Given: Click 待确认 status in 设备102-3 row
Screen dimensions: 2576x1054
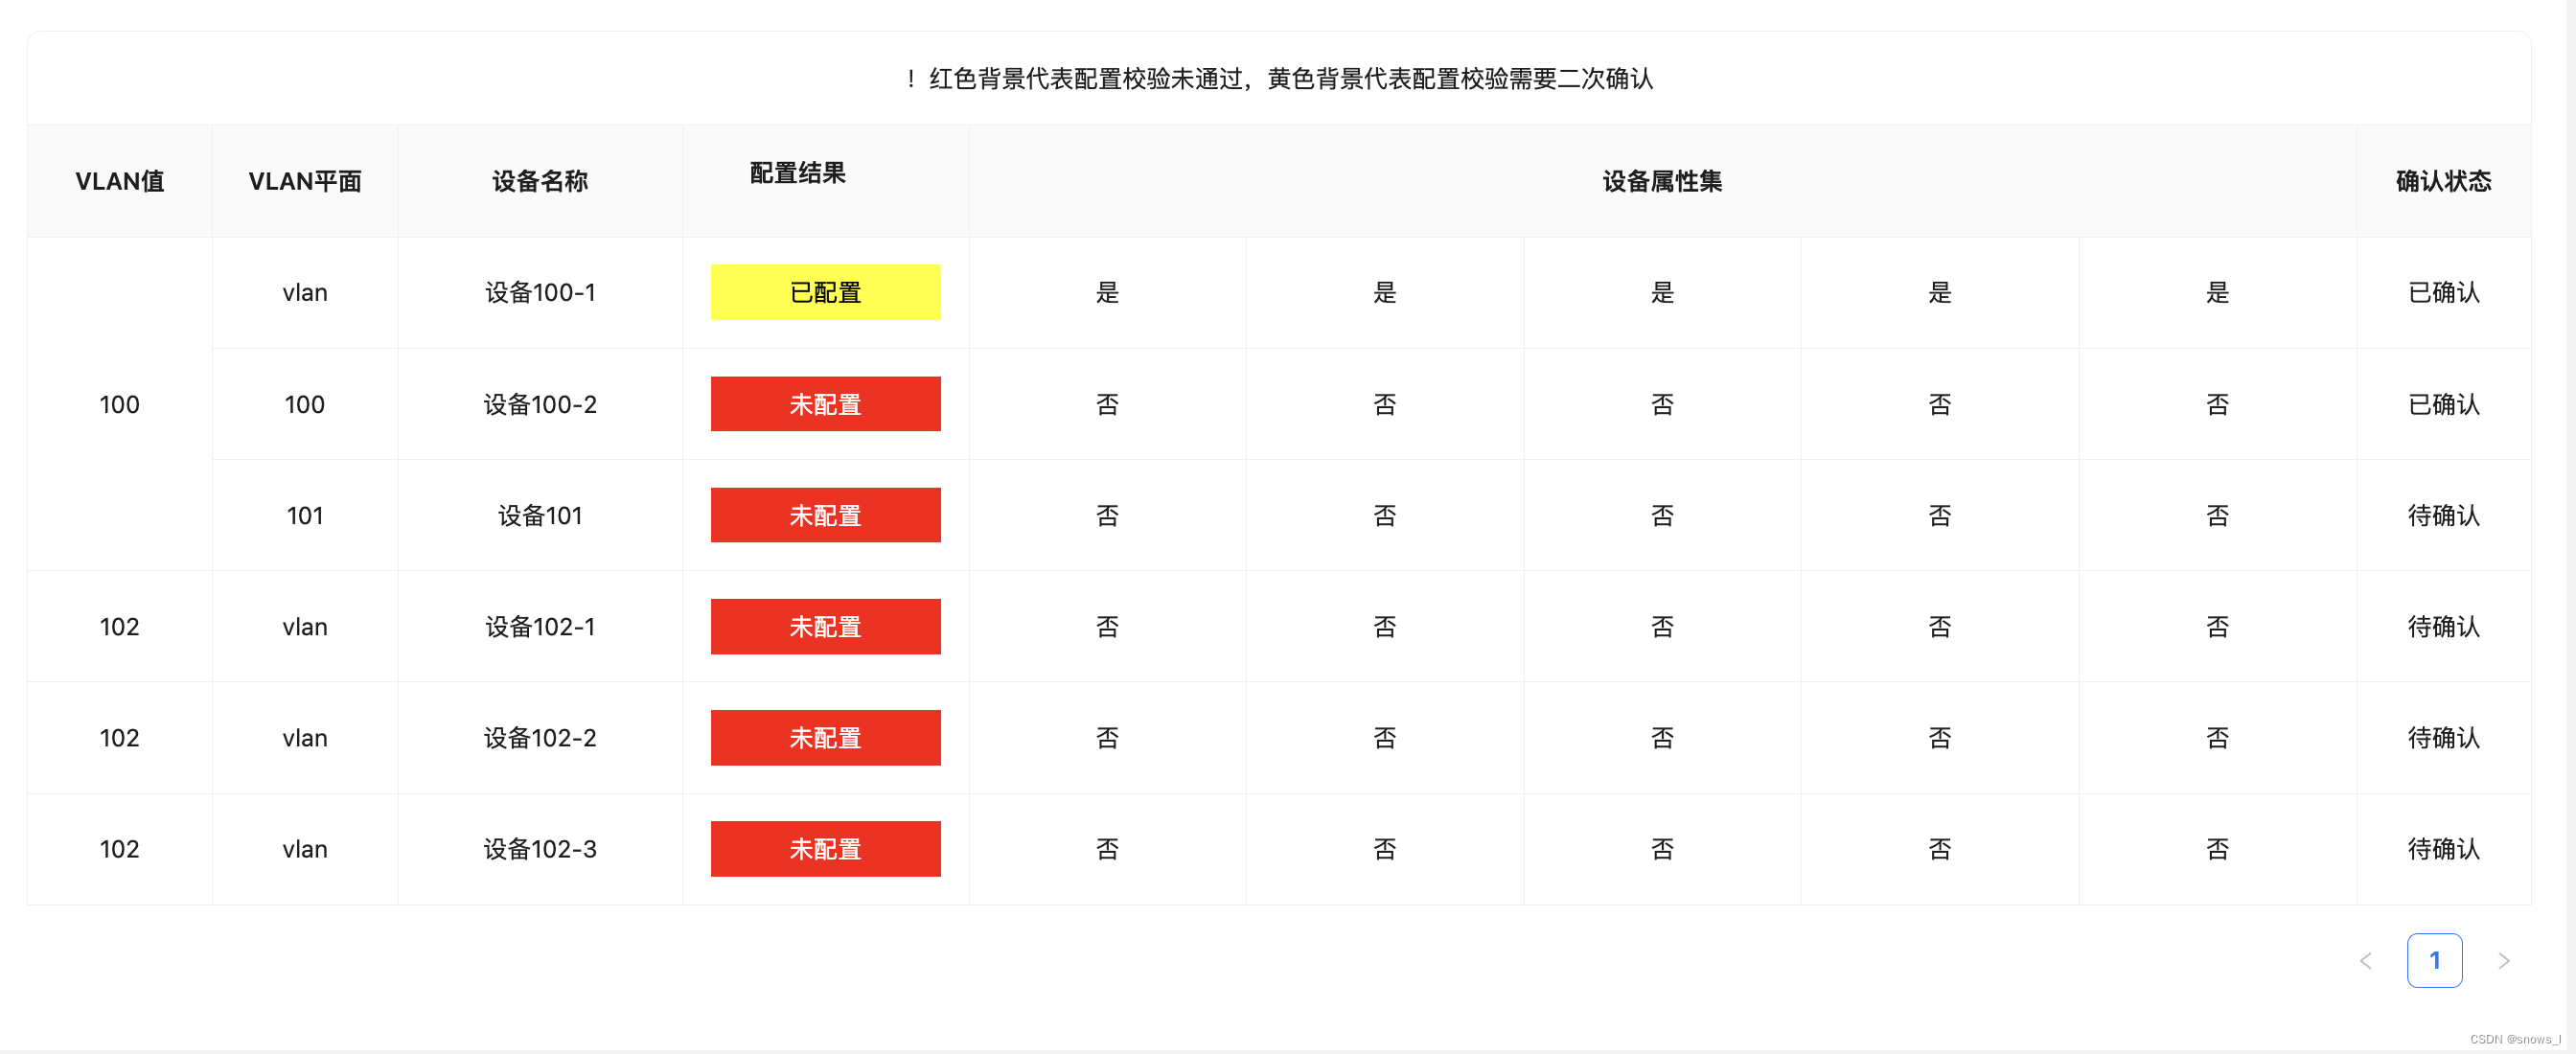Looking at the screenshot, I should click(2443, 849).
